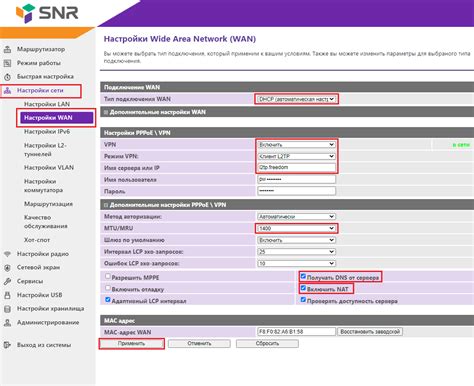
Task: Click the Настройки USB icon
Action: point(7,295)
